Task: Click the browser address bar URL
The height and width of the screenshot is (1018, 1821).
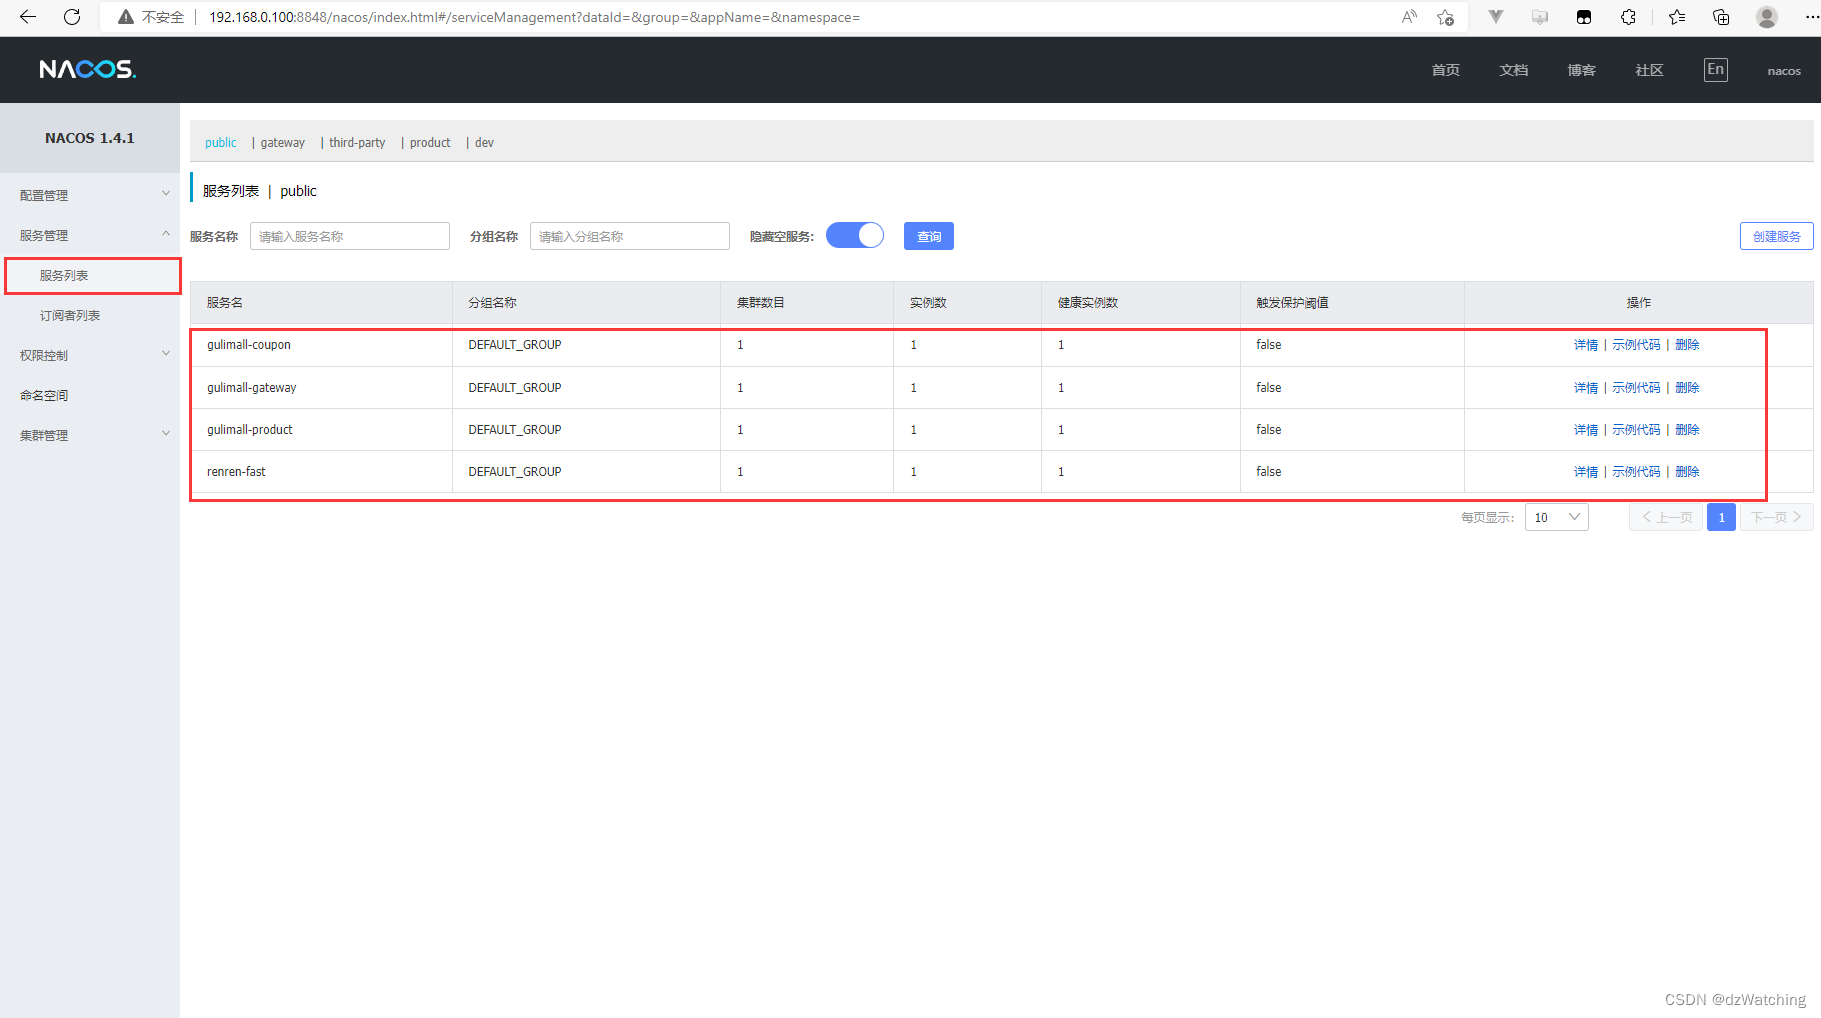Action: (534, 17)
